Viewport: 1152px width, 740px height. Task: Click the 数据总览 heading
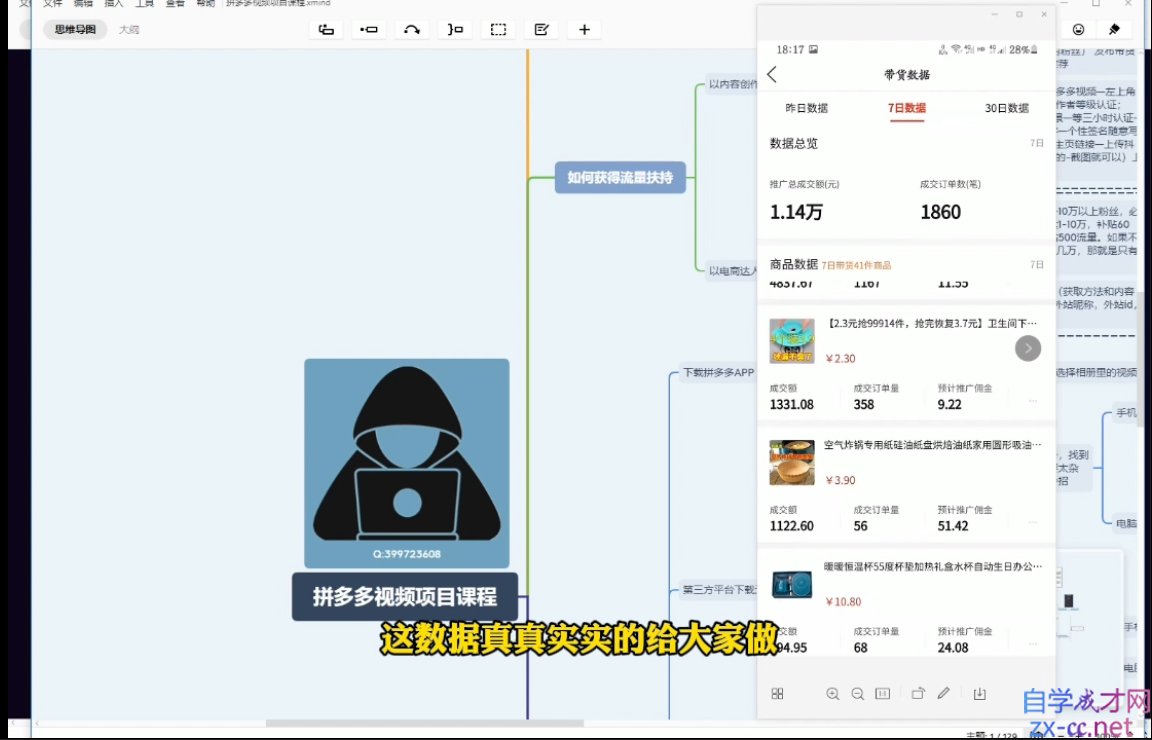793,143
